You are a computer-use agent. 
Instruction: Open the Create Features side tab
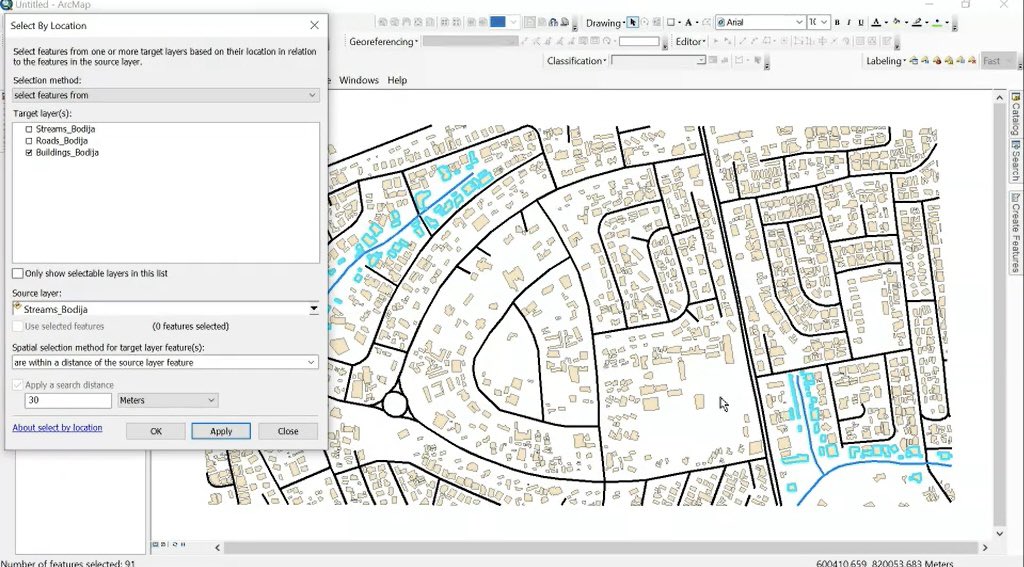[x=1016, y=233]
